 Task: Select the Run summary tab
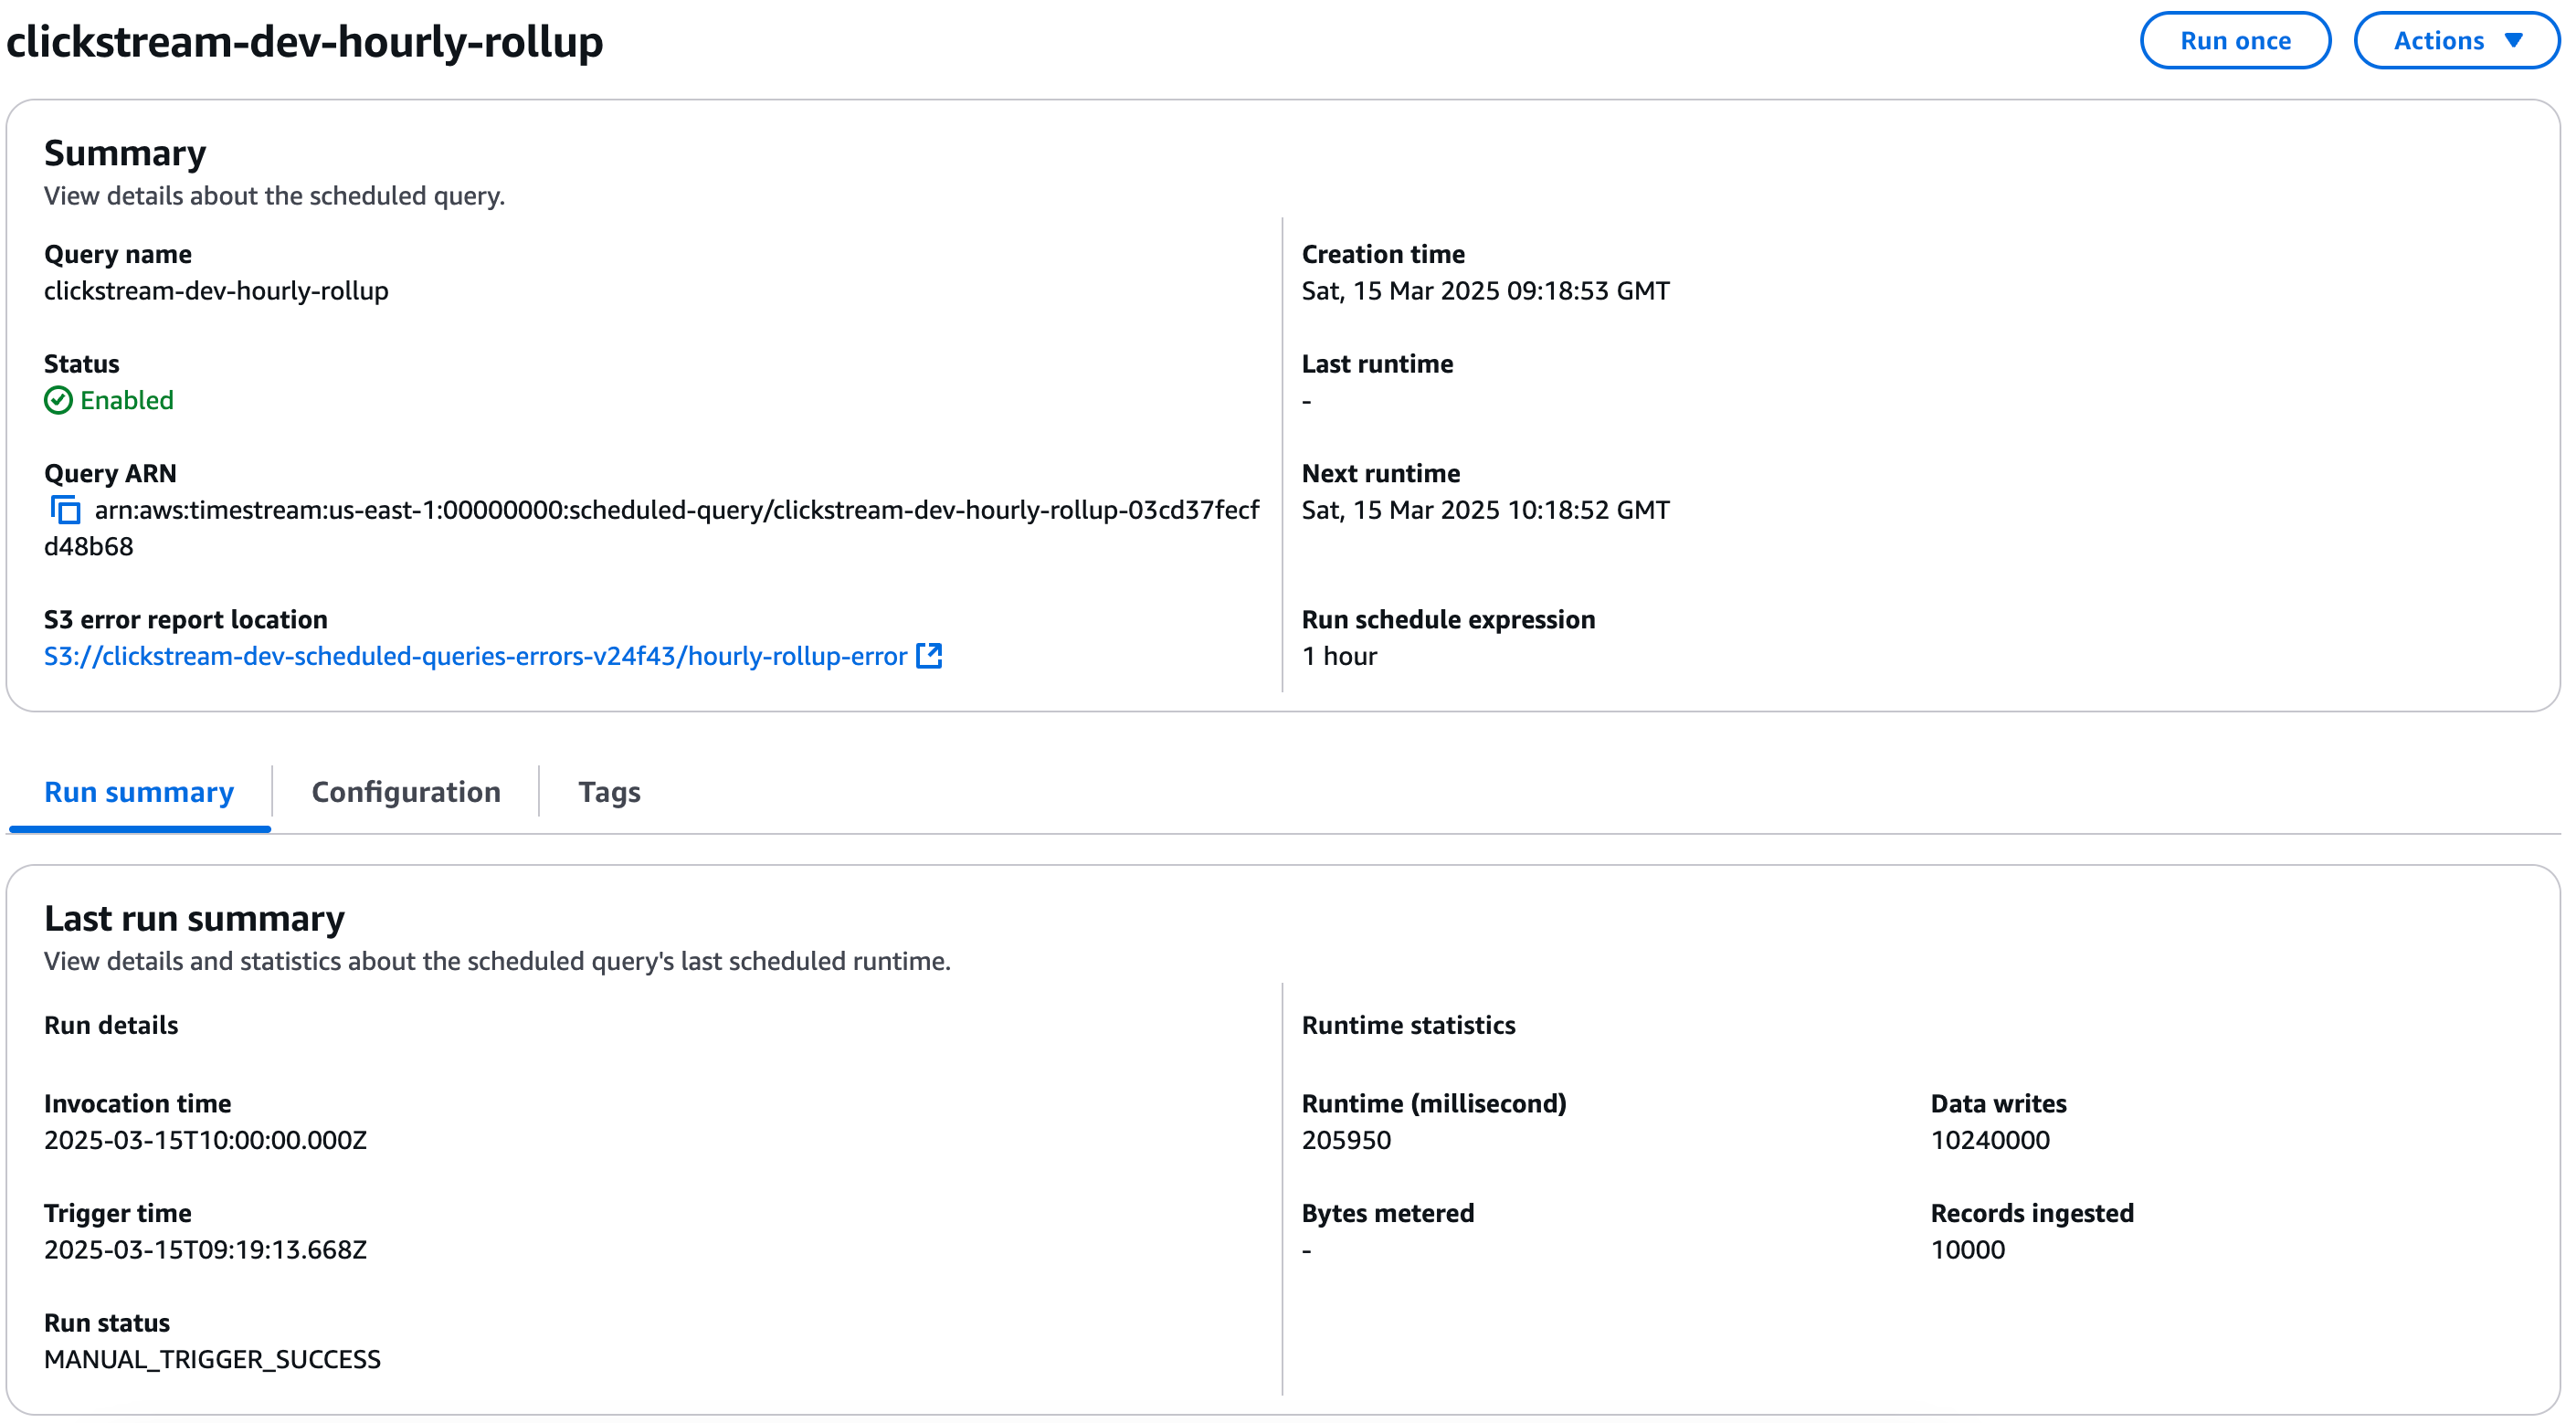pos(139,792)
